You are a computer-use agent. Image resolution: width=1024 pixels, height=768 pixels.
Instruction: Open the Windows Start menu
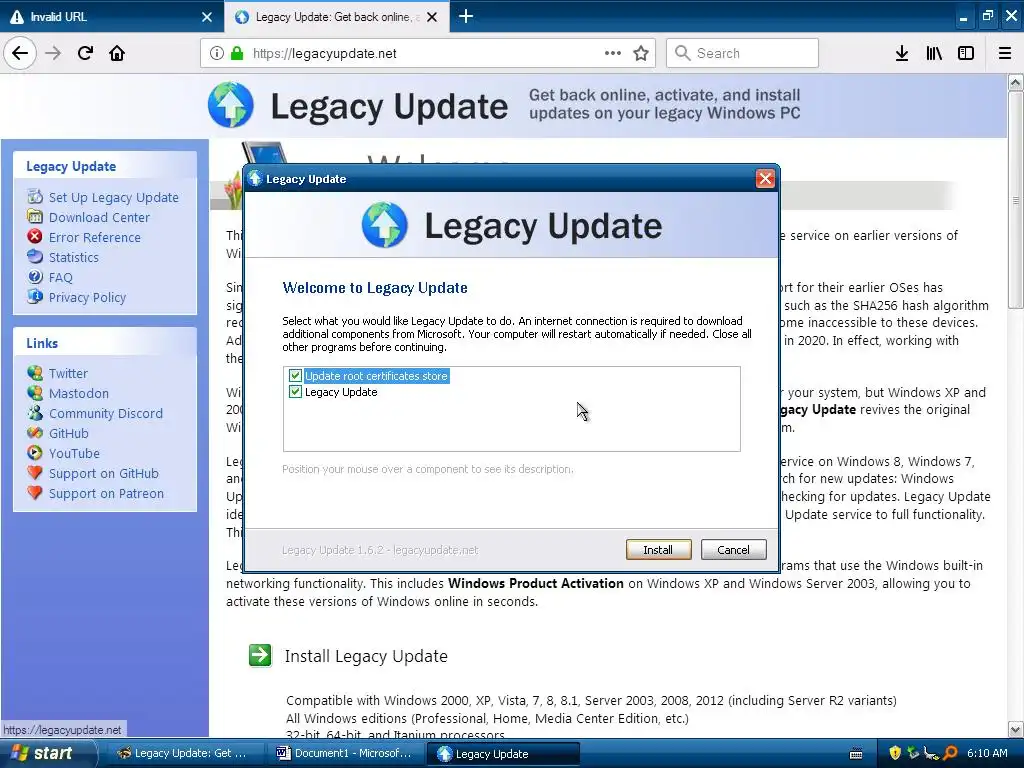(47, 754)
